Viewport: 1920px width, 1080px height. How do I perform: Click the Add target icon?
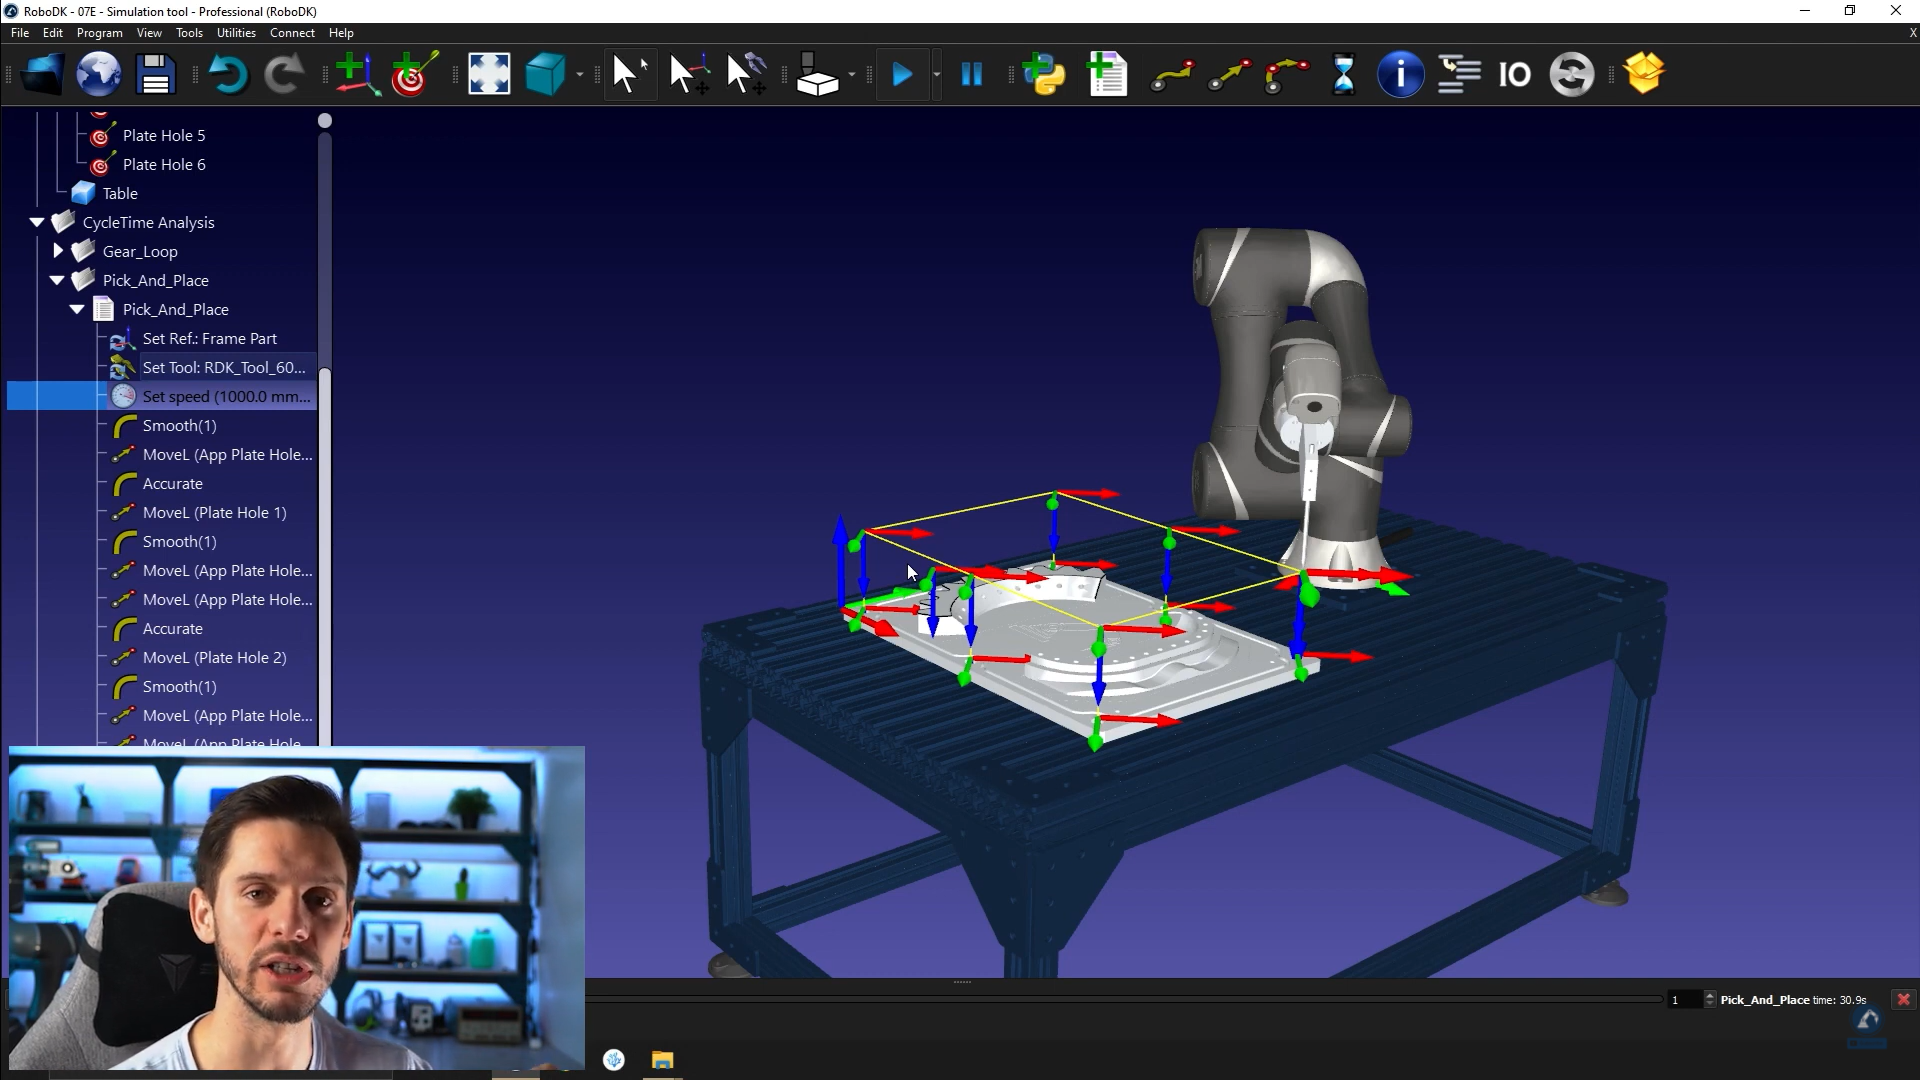413,75
